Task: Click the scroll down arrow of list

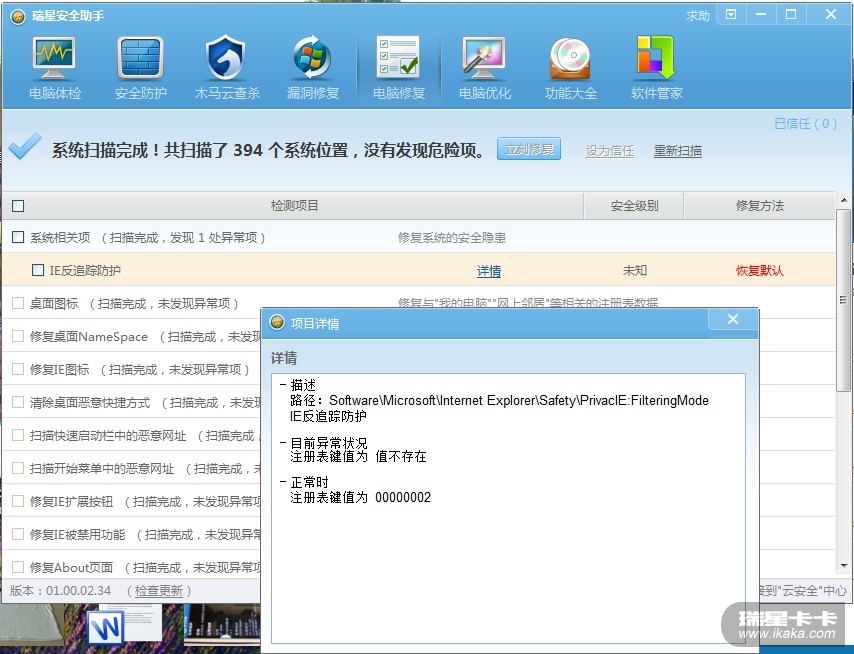Action: 844,566
